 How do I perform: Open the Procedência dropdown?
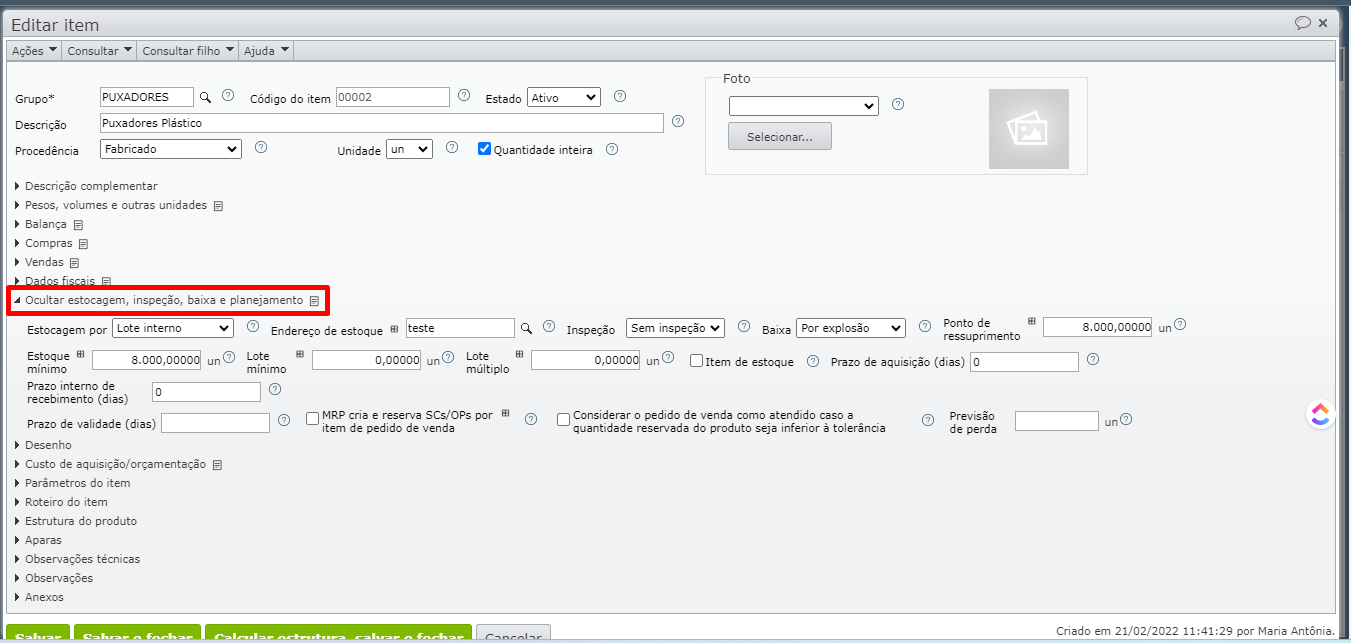(x=171, y=149)
